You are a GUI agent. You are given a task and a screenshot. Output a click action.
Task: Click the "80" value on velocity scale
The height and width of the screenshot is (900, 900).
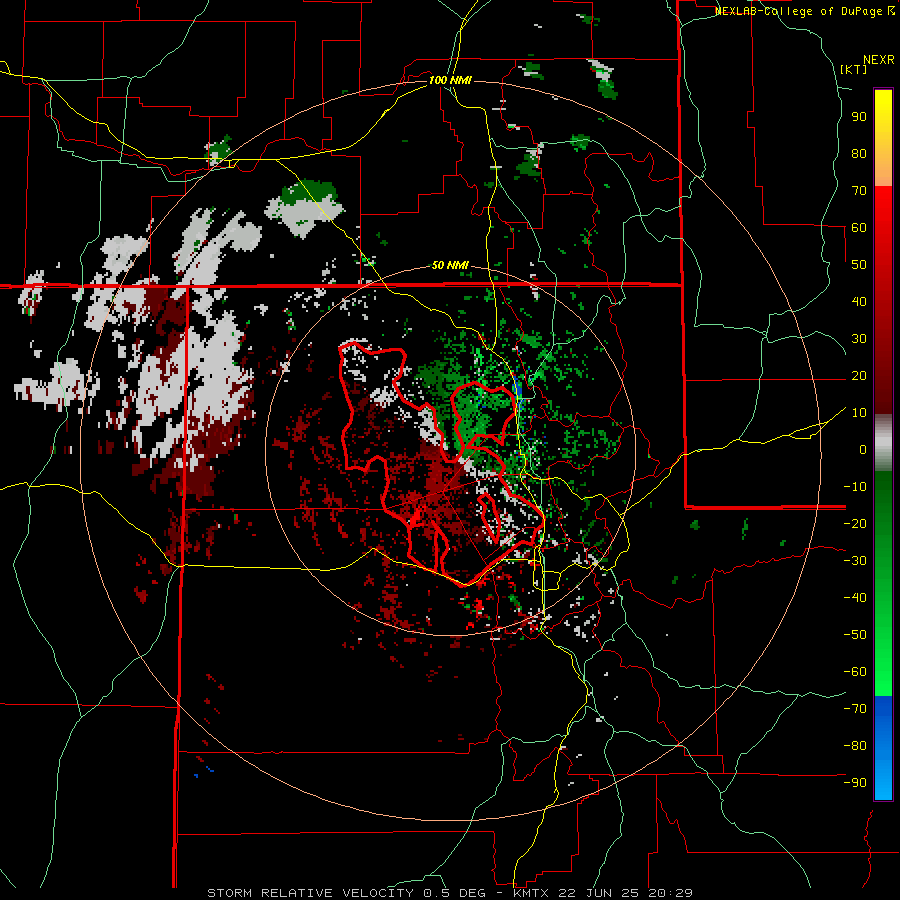pyautogui.click(x=859, y=154)
